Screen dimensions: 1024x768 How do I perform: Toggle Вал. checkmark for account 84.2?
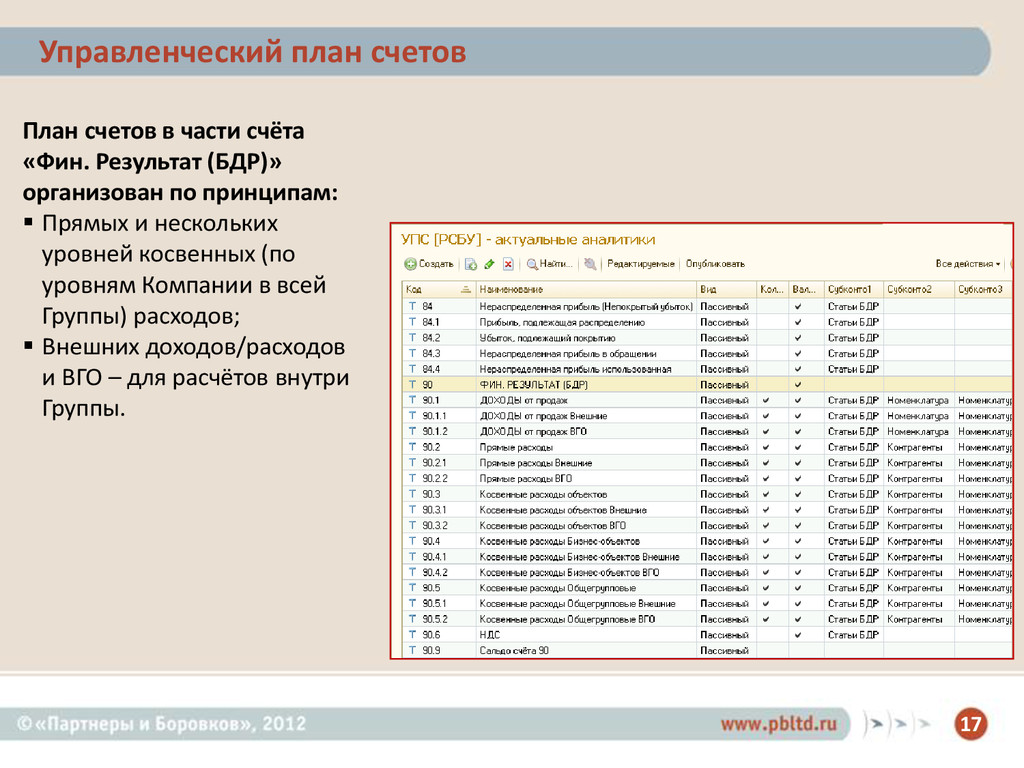(798, 338)
